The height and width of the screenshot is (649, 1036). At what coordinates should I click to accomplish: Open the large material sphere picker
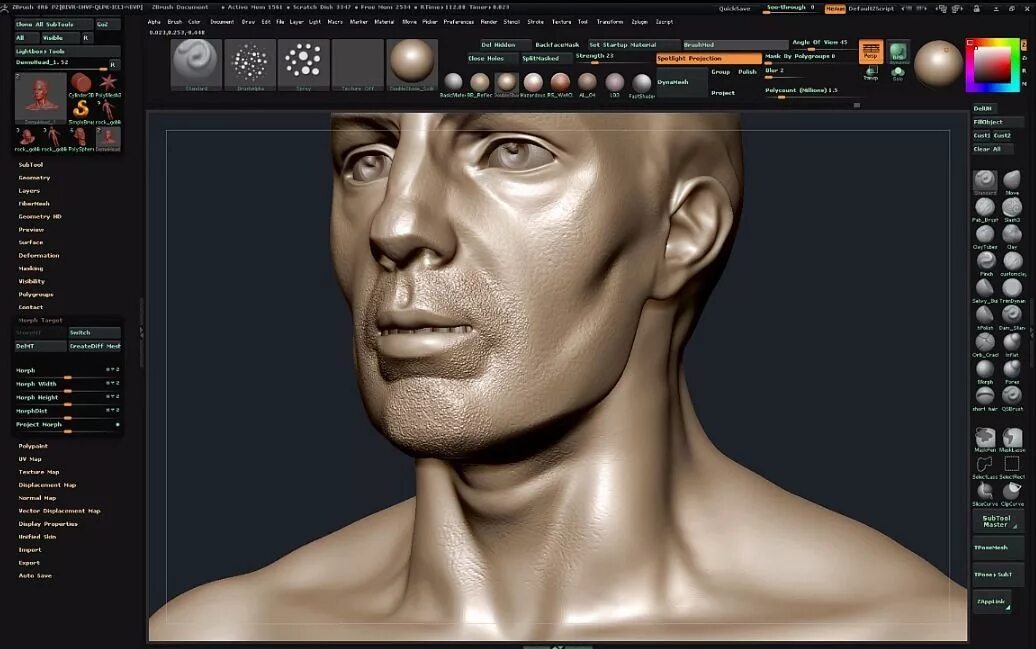(x=412, y=64)
